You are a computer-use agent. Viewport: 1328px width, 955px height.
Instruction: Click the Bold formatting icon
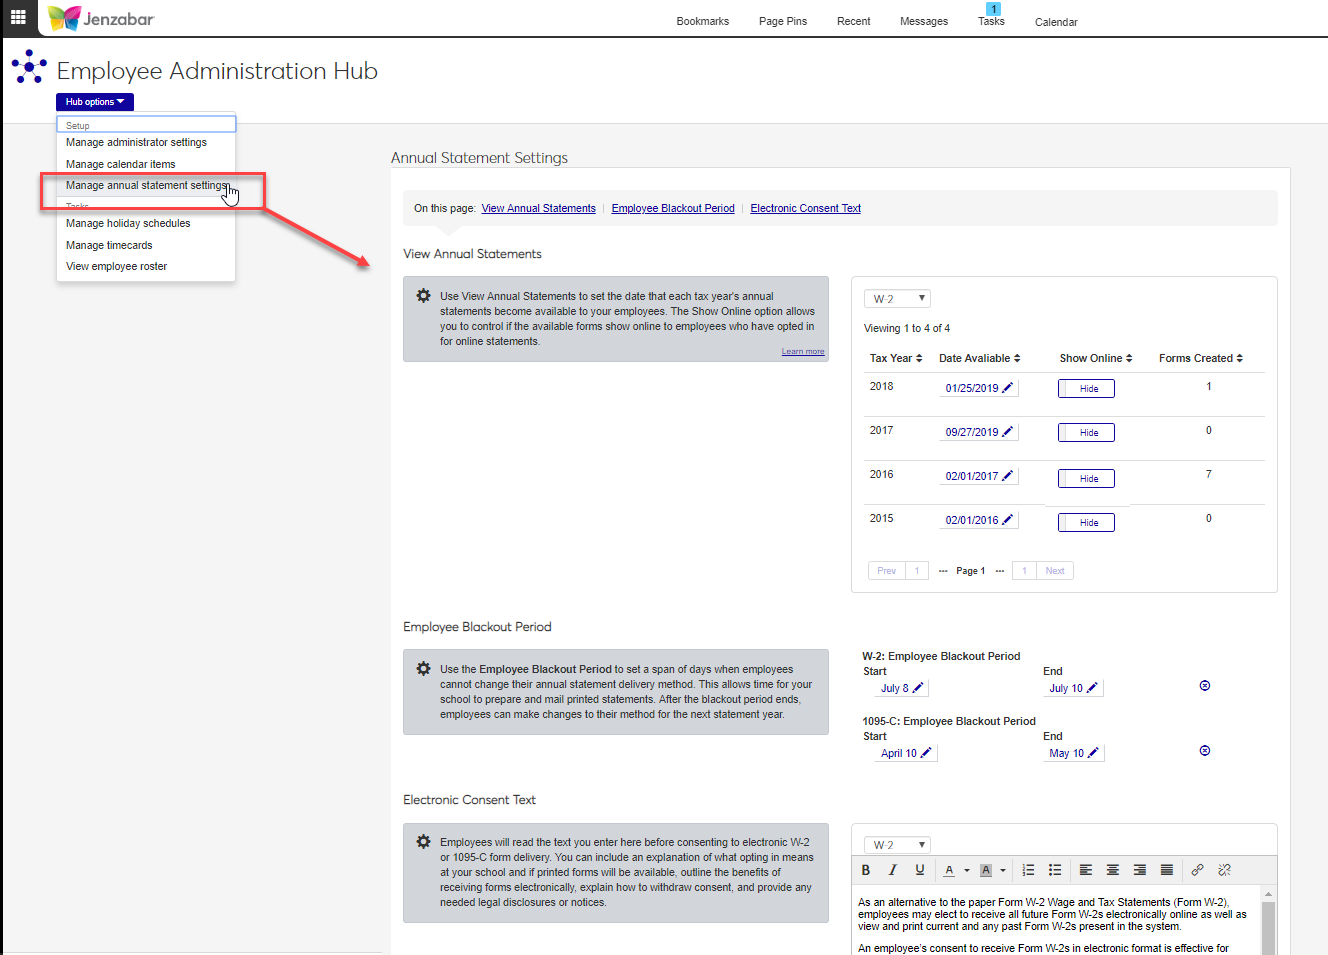pos(866,870)
